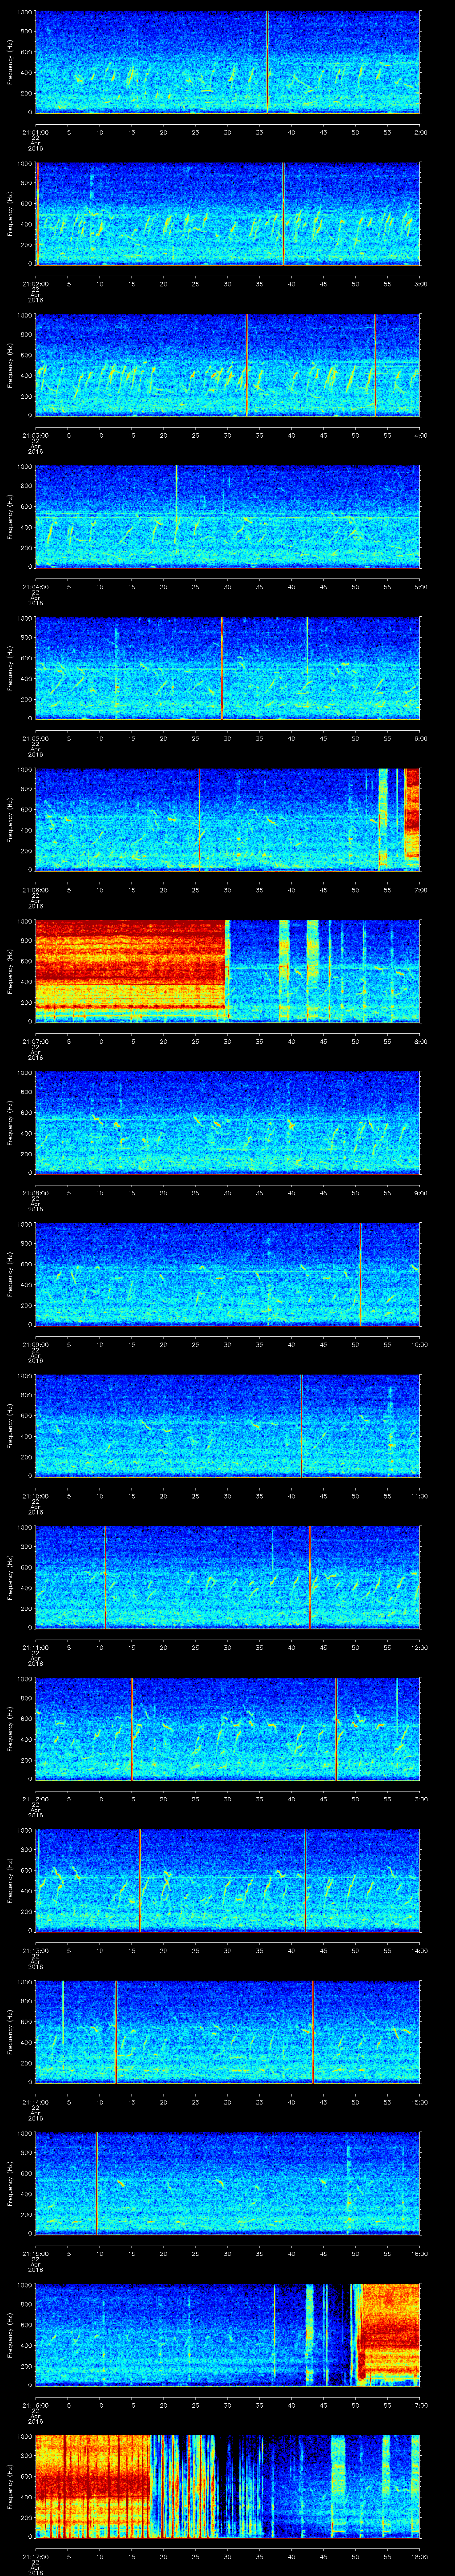Click the '21:07:00' start time label
This screenshot has height=2576, width=455.
[x=35, y=1041]
